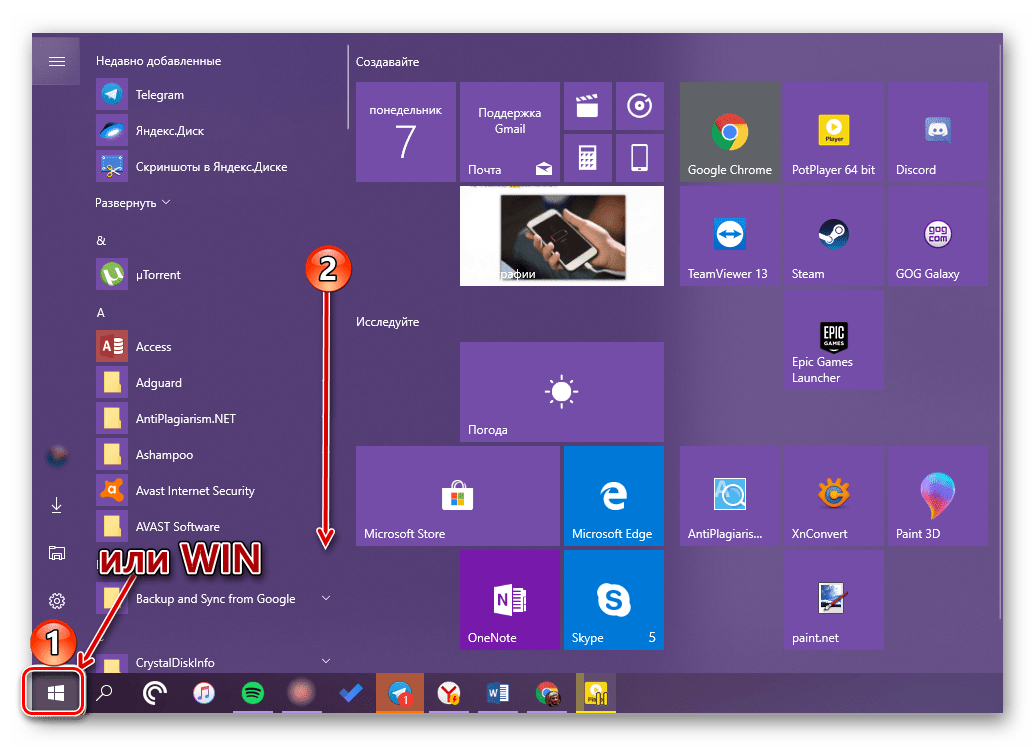
Task: Click the Windows Start button
Action: [x=56, y=693]
